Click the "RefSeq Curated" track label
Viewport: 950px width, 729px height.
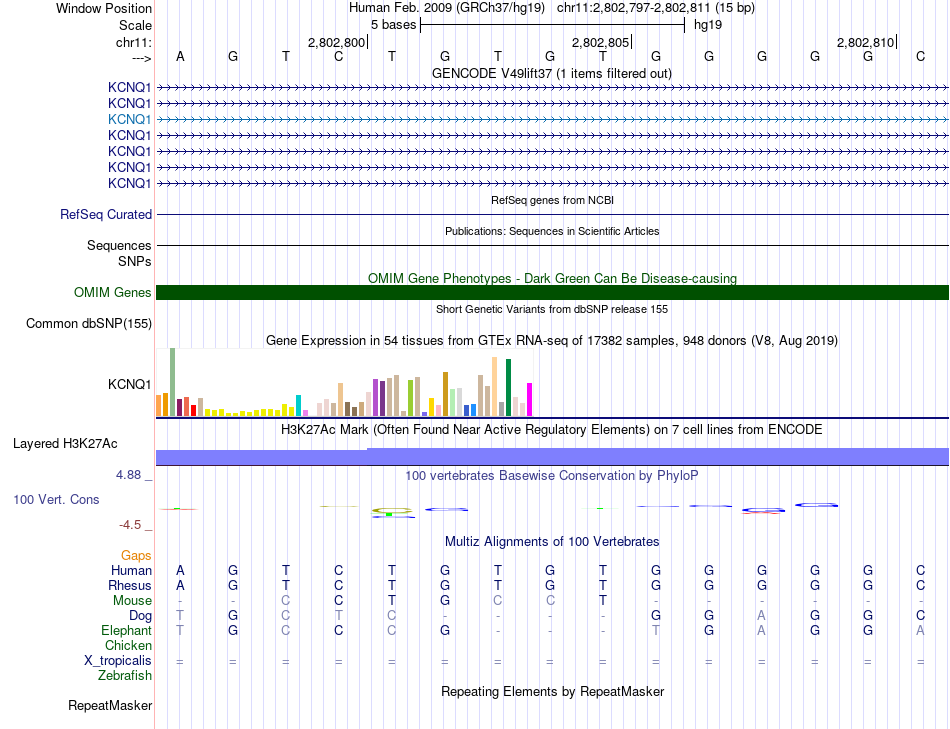[x=105, y=215]
